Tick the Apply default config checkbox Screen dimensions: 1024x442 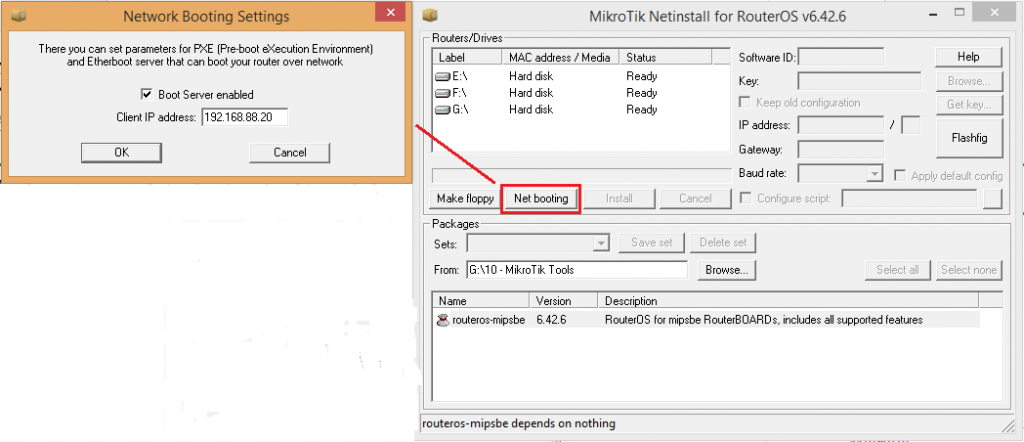pos(900,176)
